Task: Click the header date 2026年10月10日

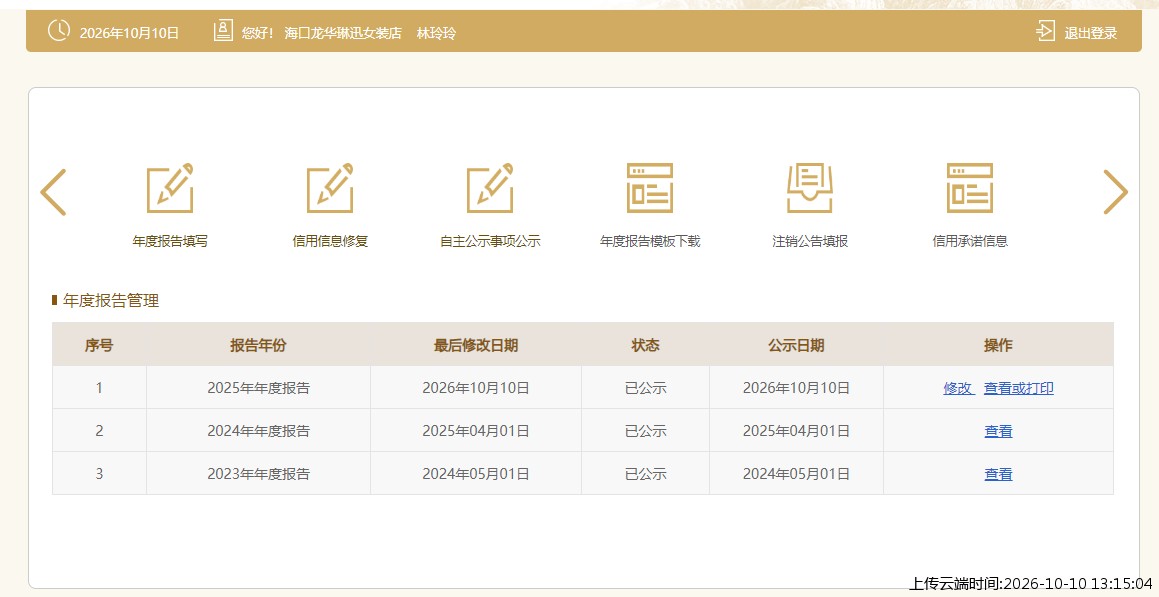Action: click(129, 33)
